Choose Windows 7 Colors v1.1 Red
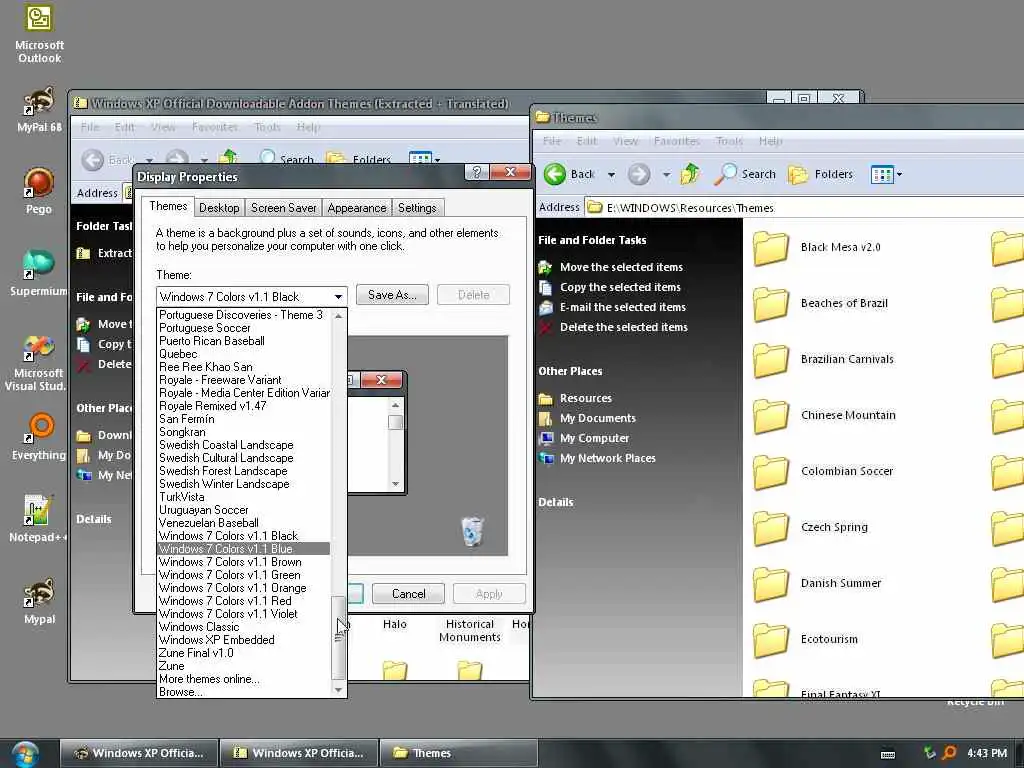Image resolution: width=1024 pixels, height=768 pixels. tap(244, 601)
